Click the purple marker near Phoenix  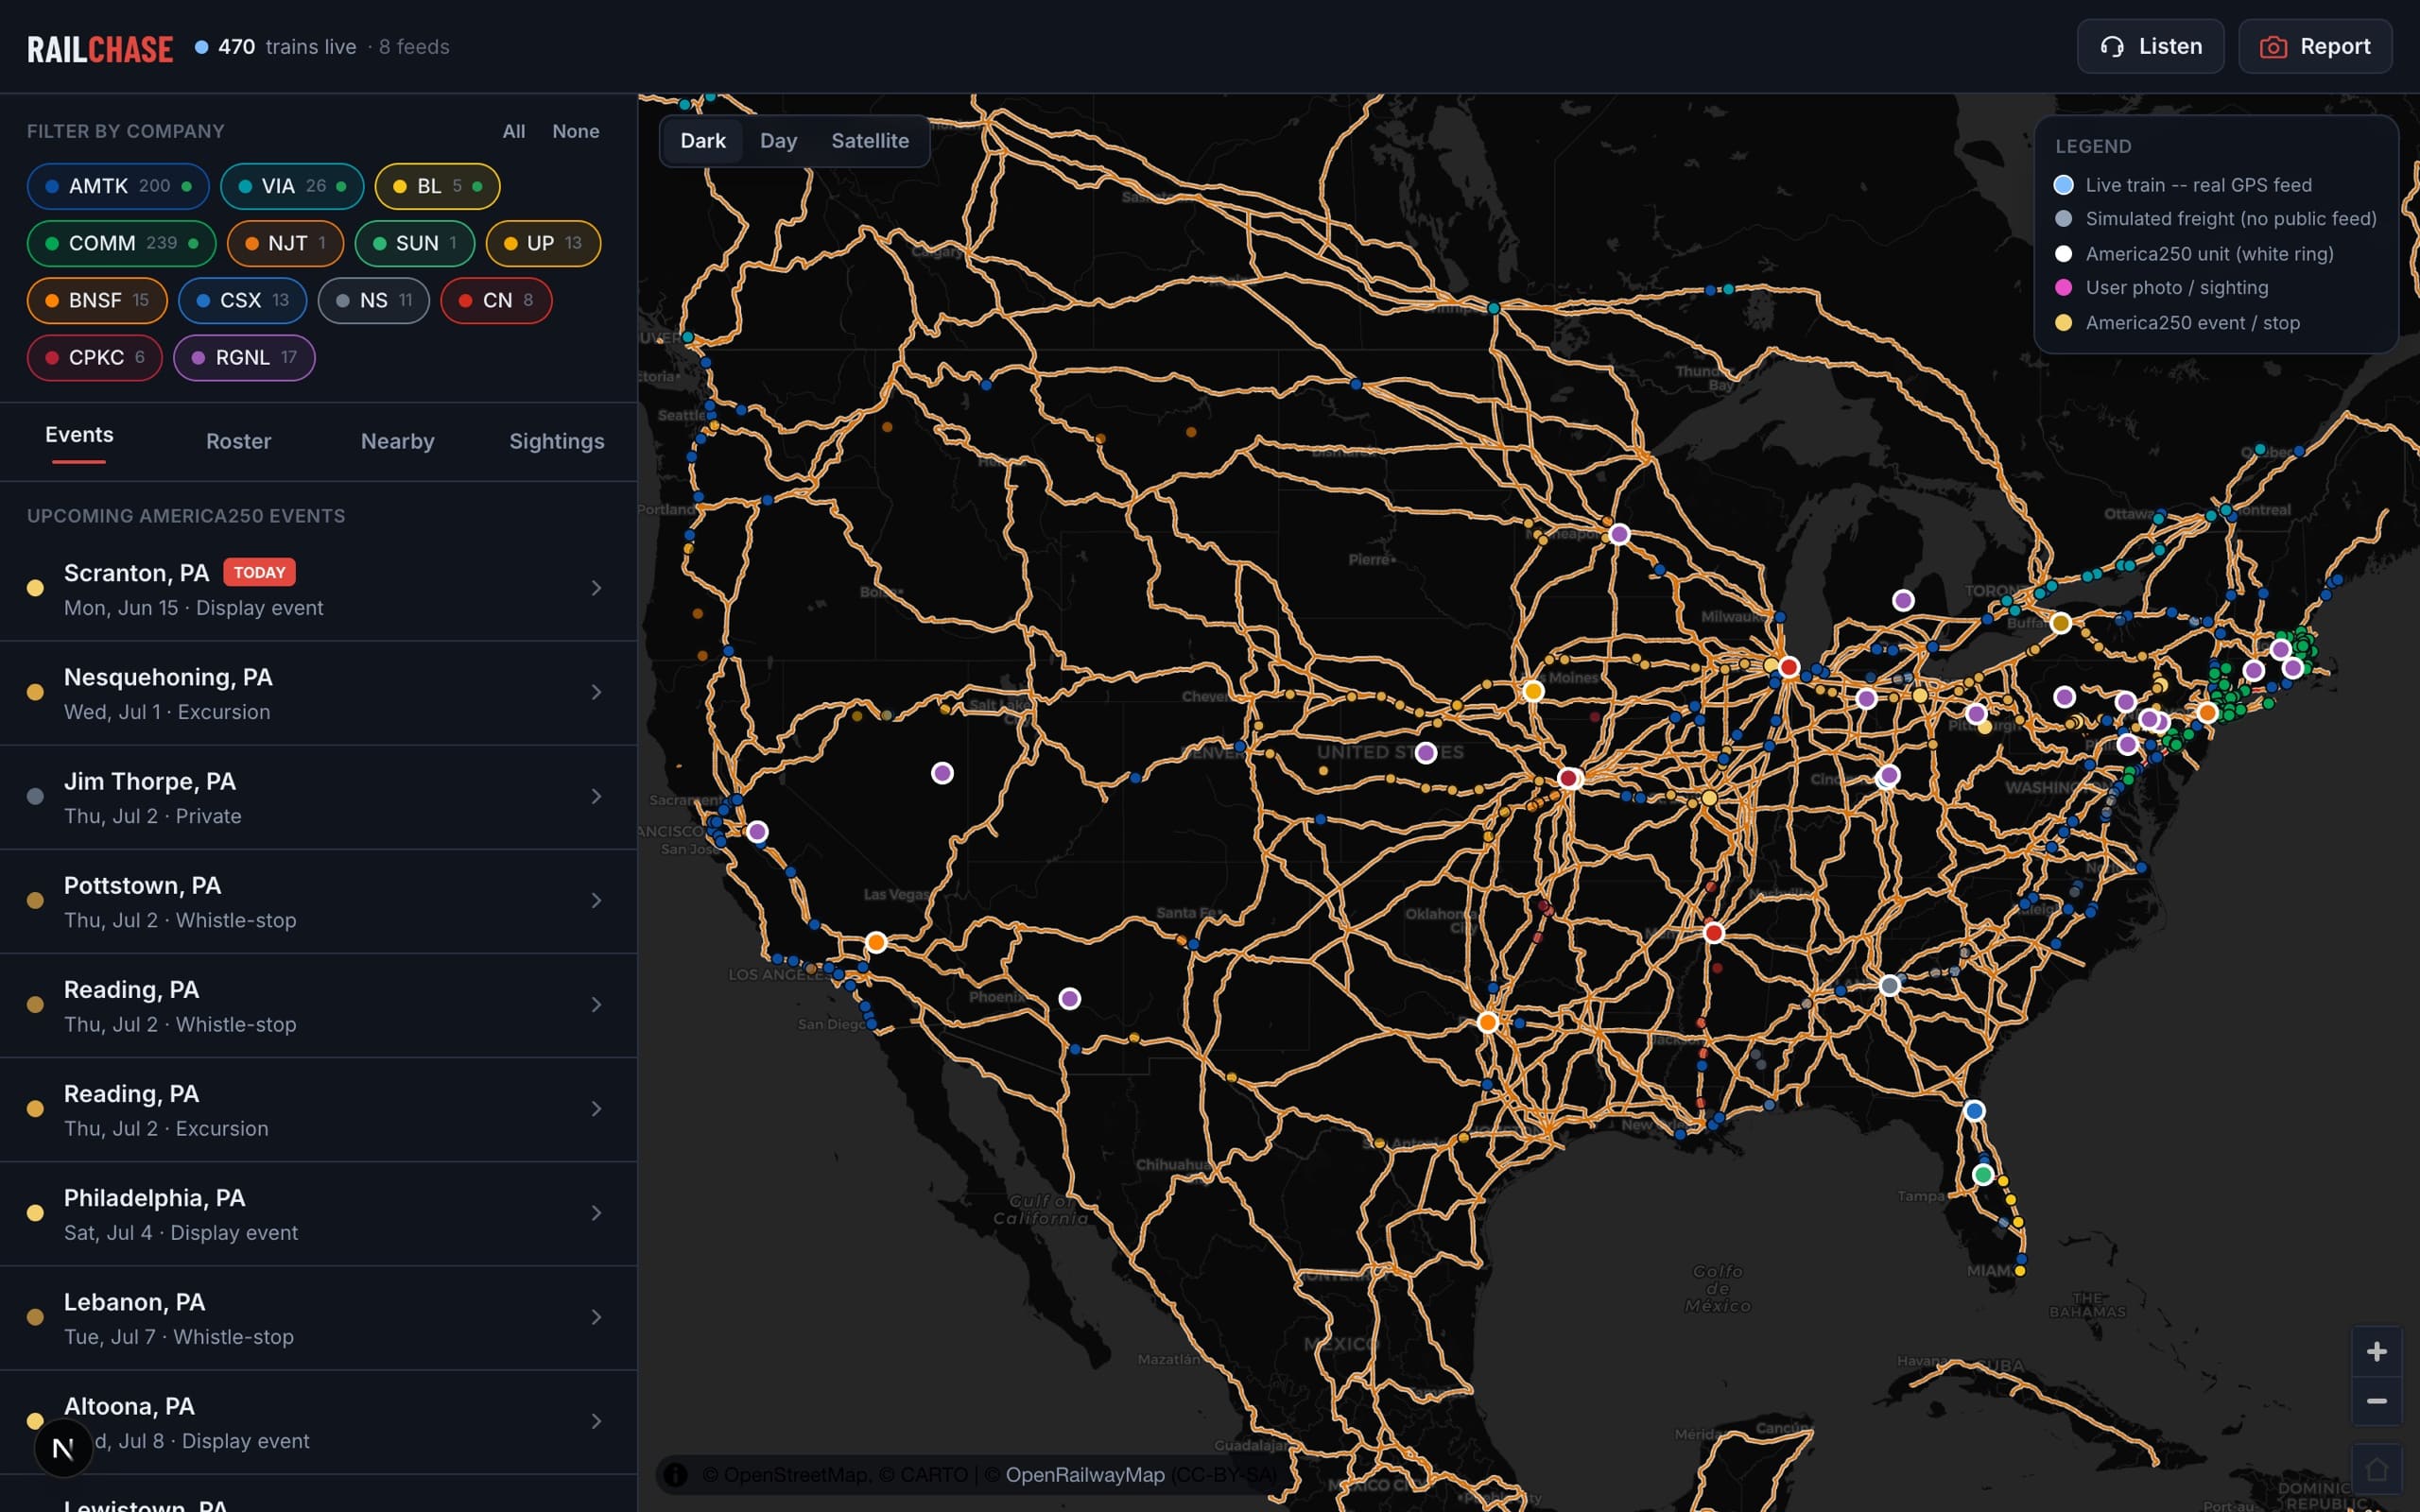pos(1069,998)
